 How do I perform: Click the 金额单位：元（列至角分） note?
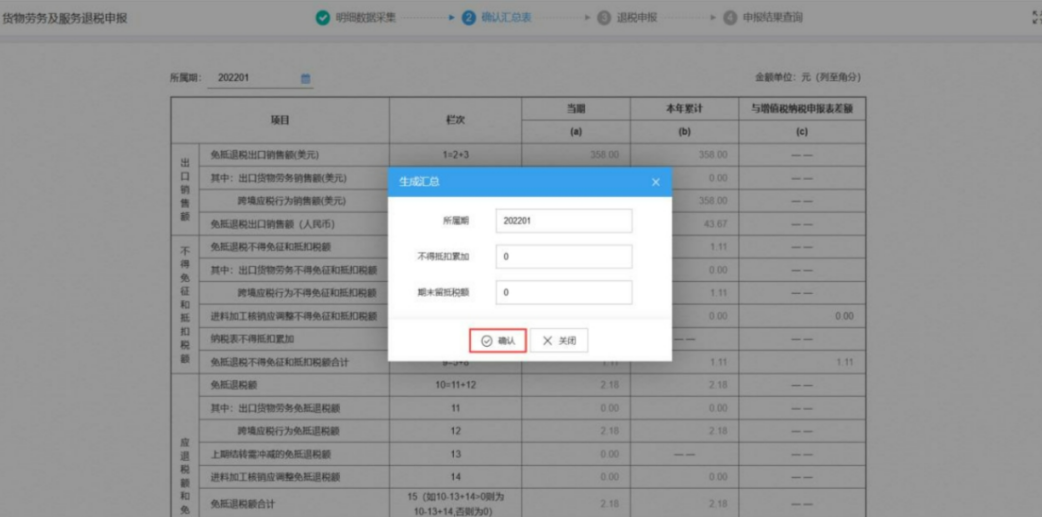point(808,78)
